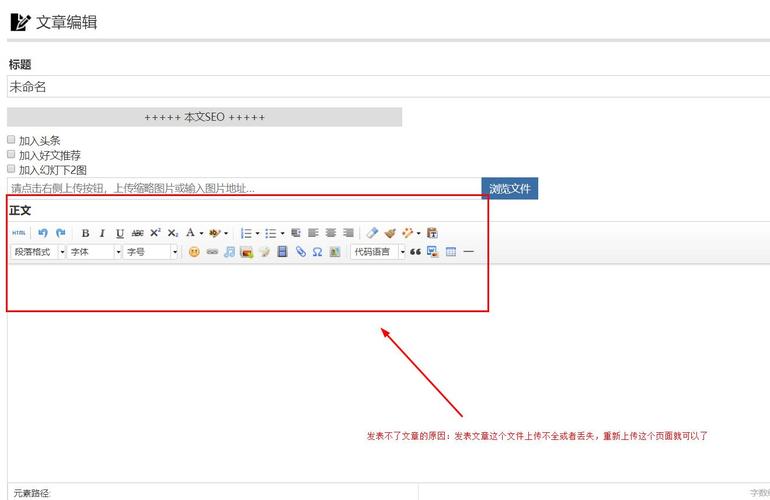Click the 浏览文件 browse file button
The height and width of the screenshot is (500, 770).
[510, 188]
